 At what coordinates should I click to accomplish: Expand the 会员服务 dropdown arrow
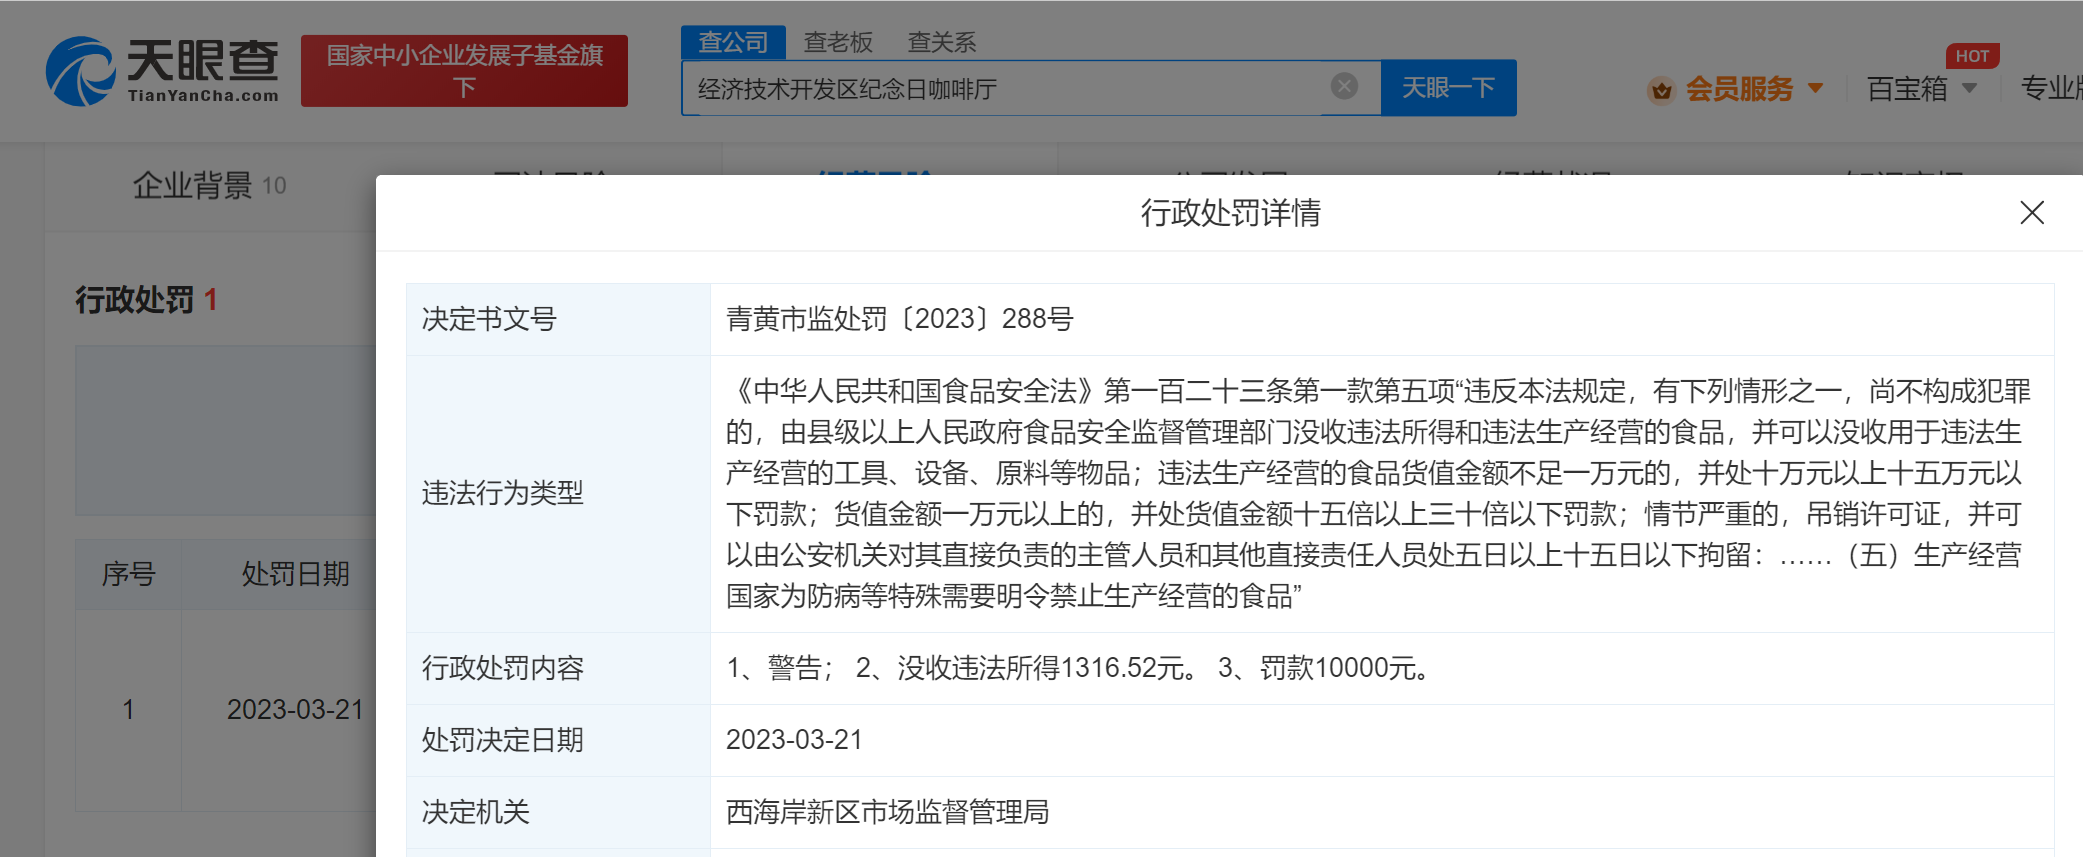1815,89
